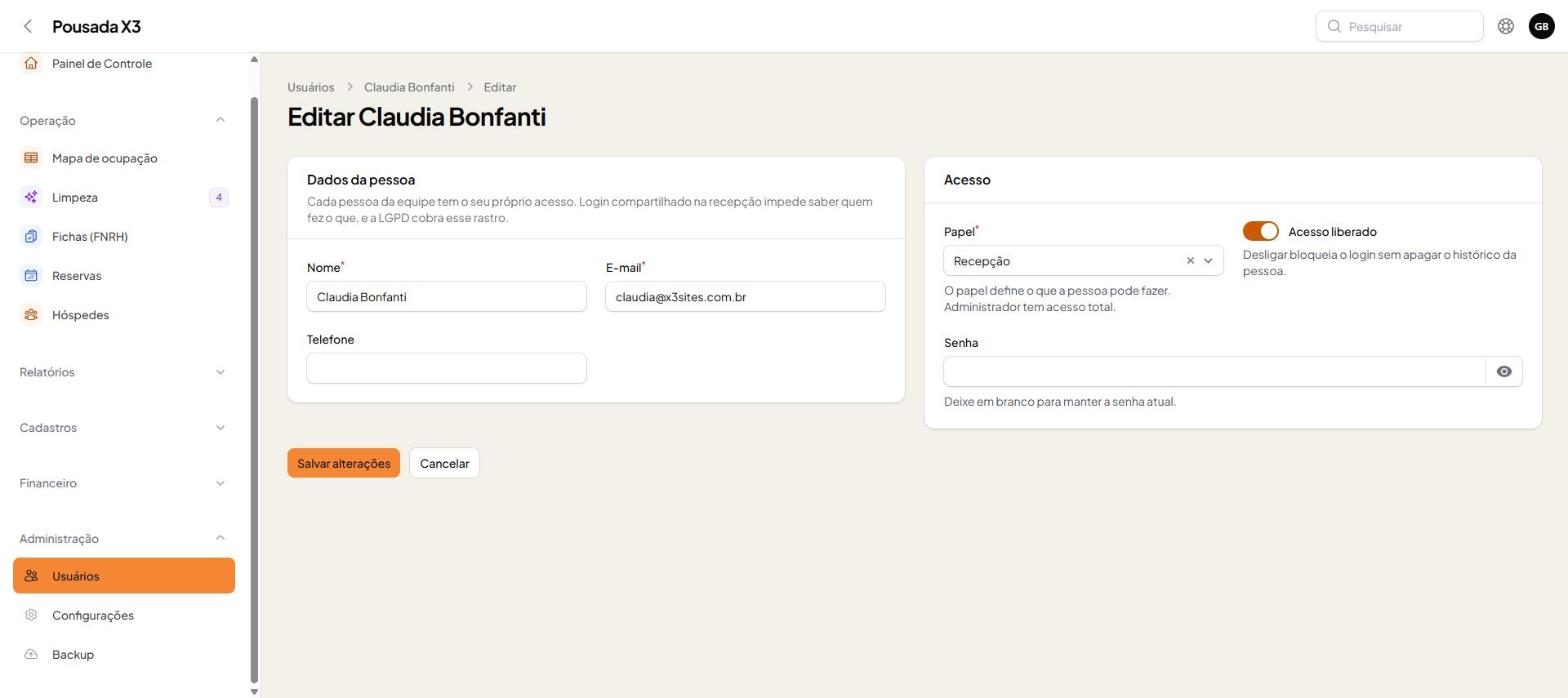The image size is (1568, 698).
Task: Focus the Senha password field
Action: (x=1214, y=371)
